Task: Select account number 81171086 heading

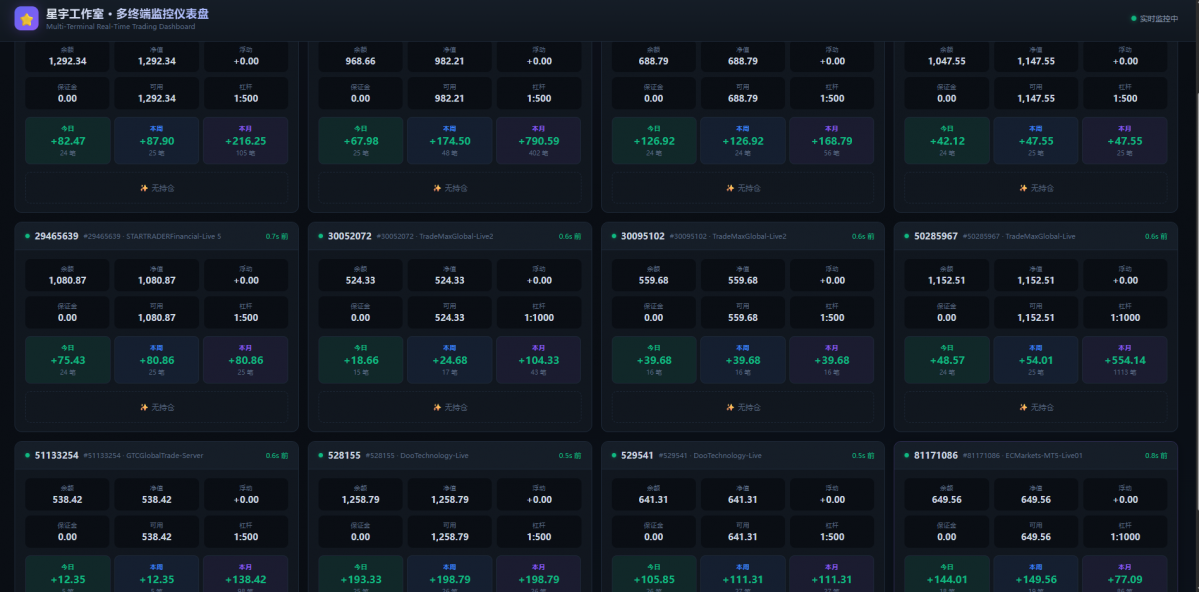Action: pyautogui.click(x=936, y=455)
